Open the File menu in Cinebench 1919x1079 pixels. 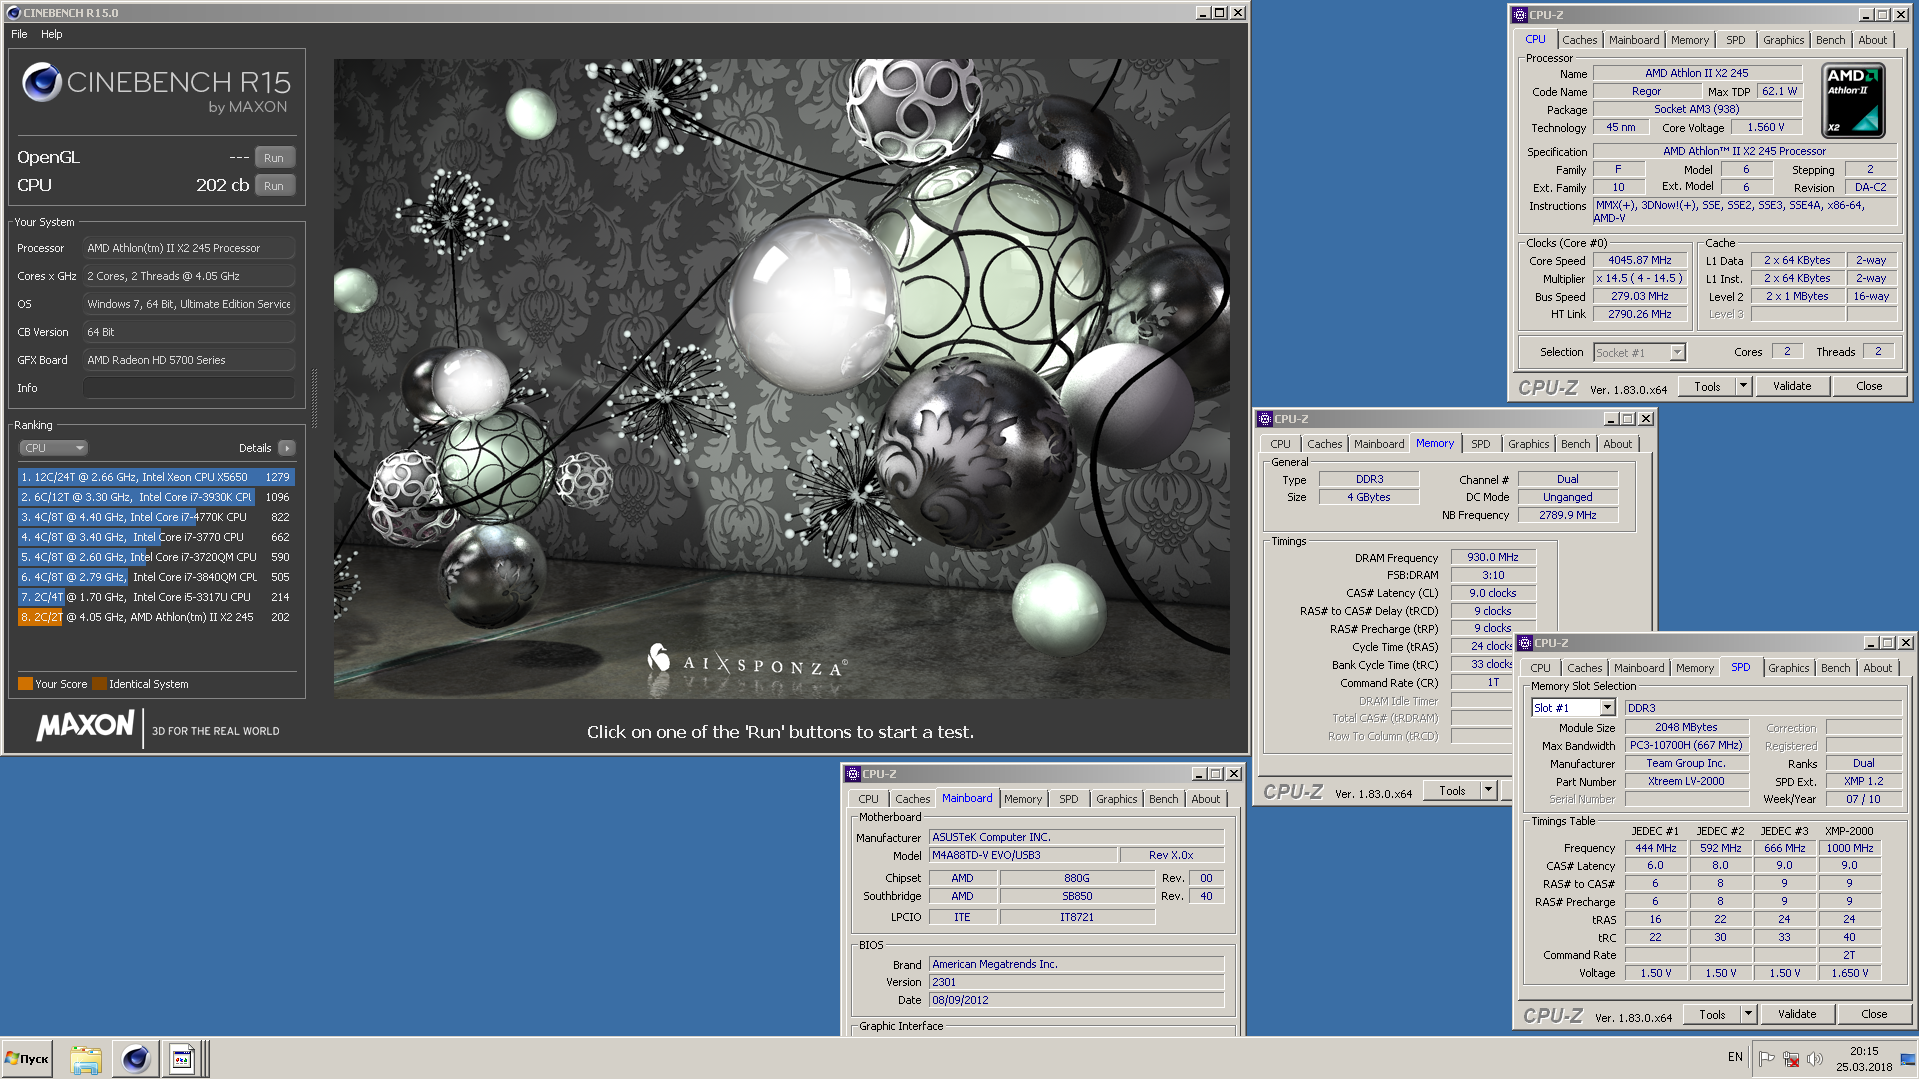point(19,34)
